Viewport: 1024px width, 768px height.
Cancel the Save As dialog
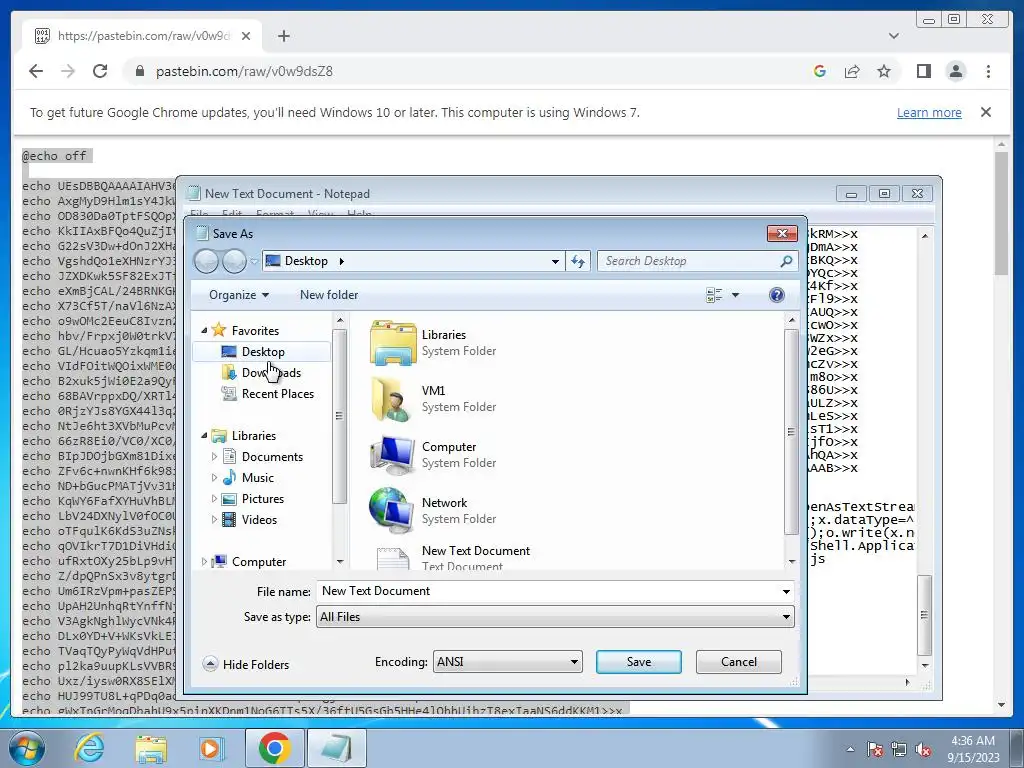(x=739, y=662)
